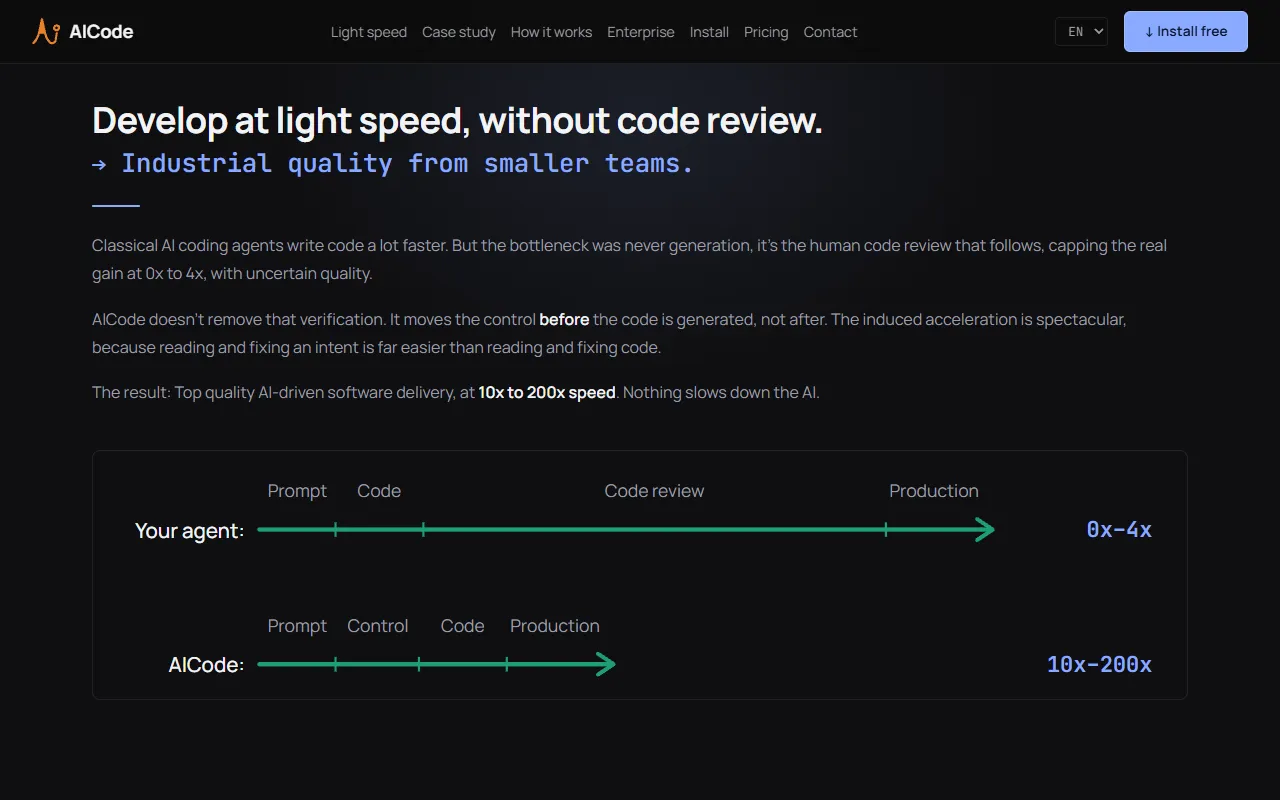Click 'Prompt' label in AICode row

pos(297,626)
